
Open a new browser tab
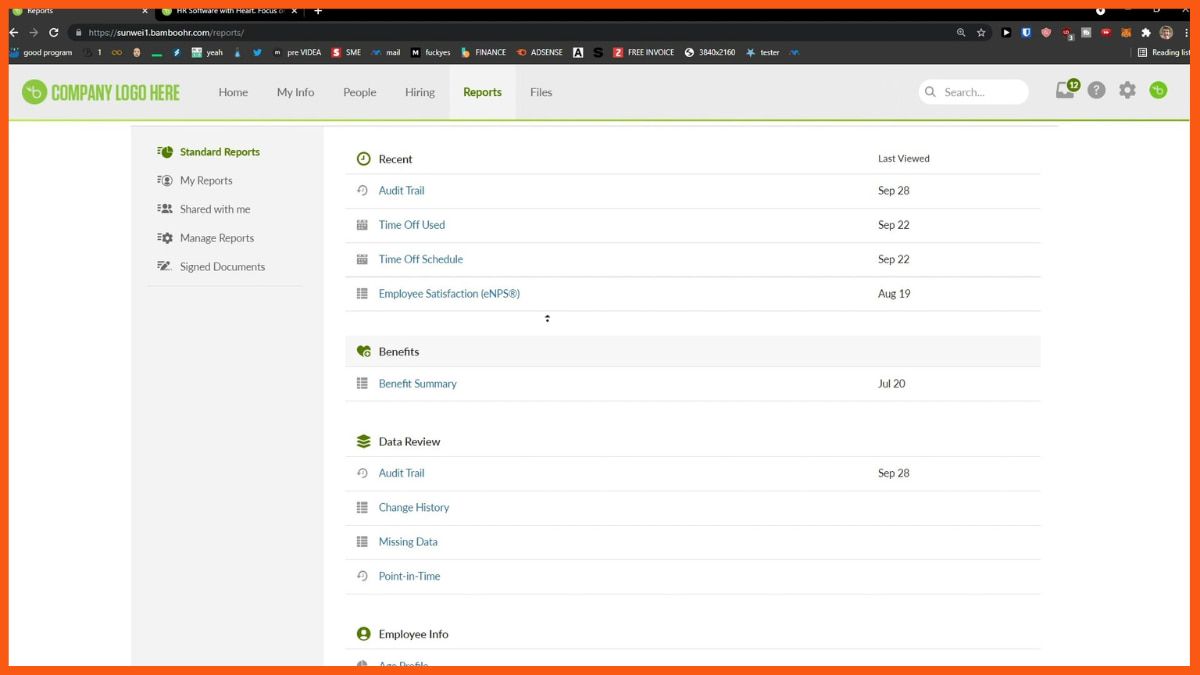tap(318, 11)
